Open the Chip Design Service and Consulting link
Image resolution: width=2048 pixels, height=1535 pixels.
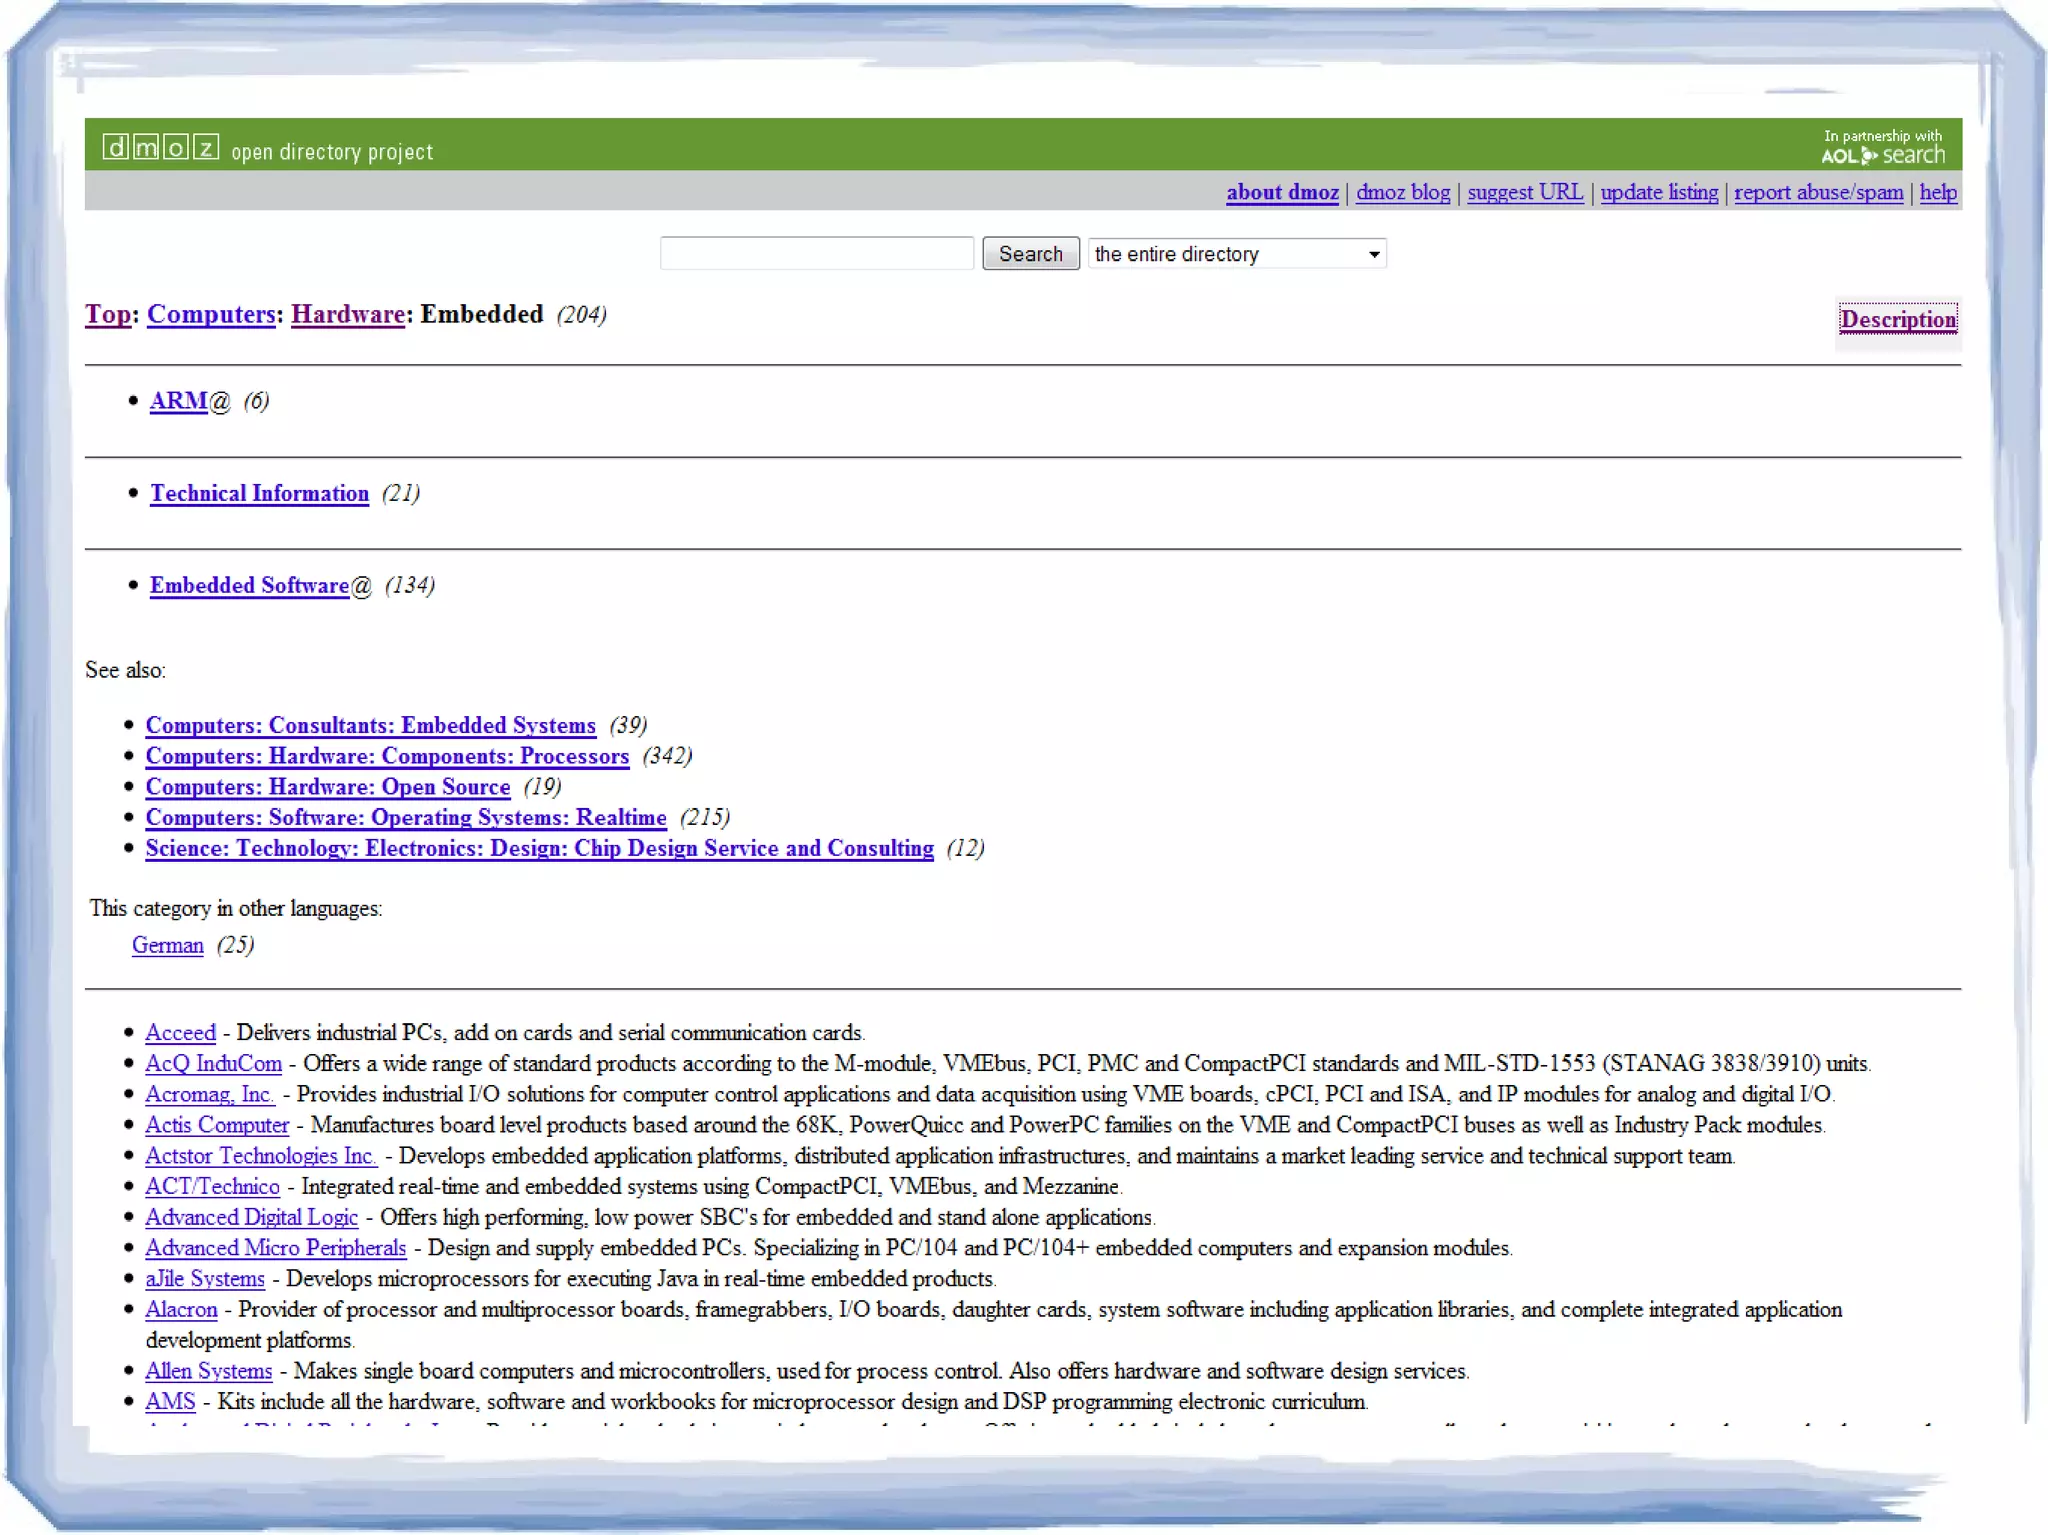[539, 848]
